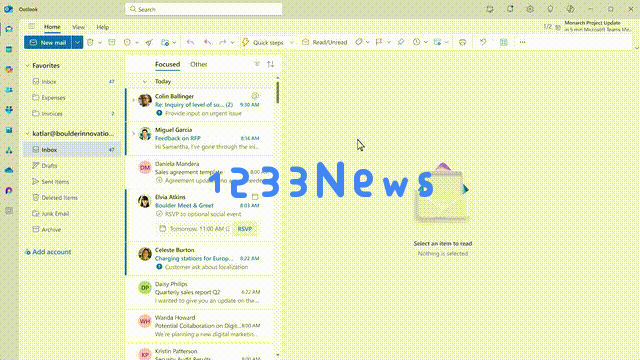
Task: Toggle the Pin icon in the ribbon
Action: point(401,42)
